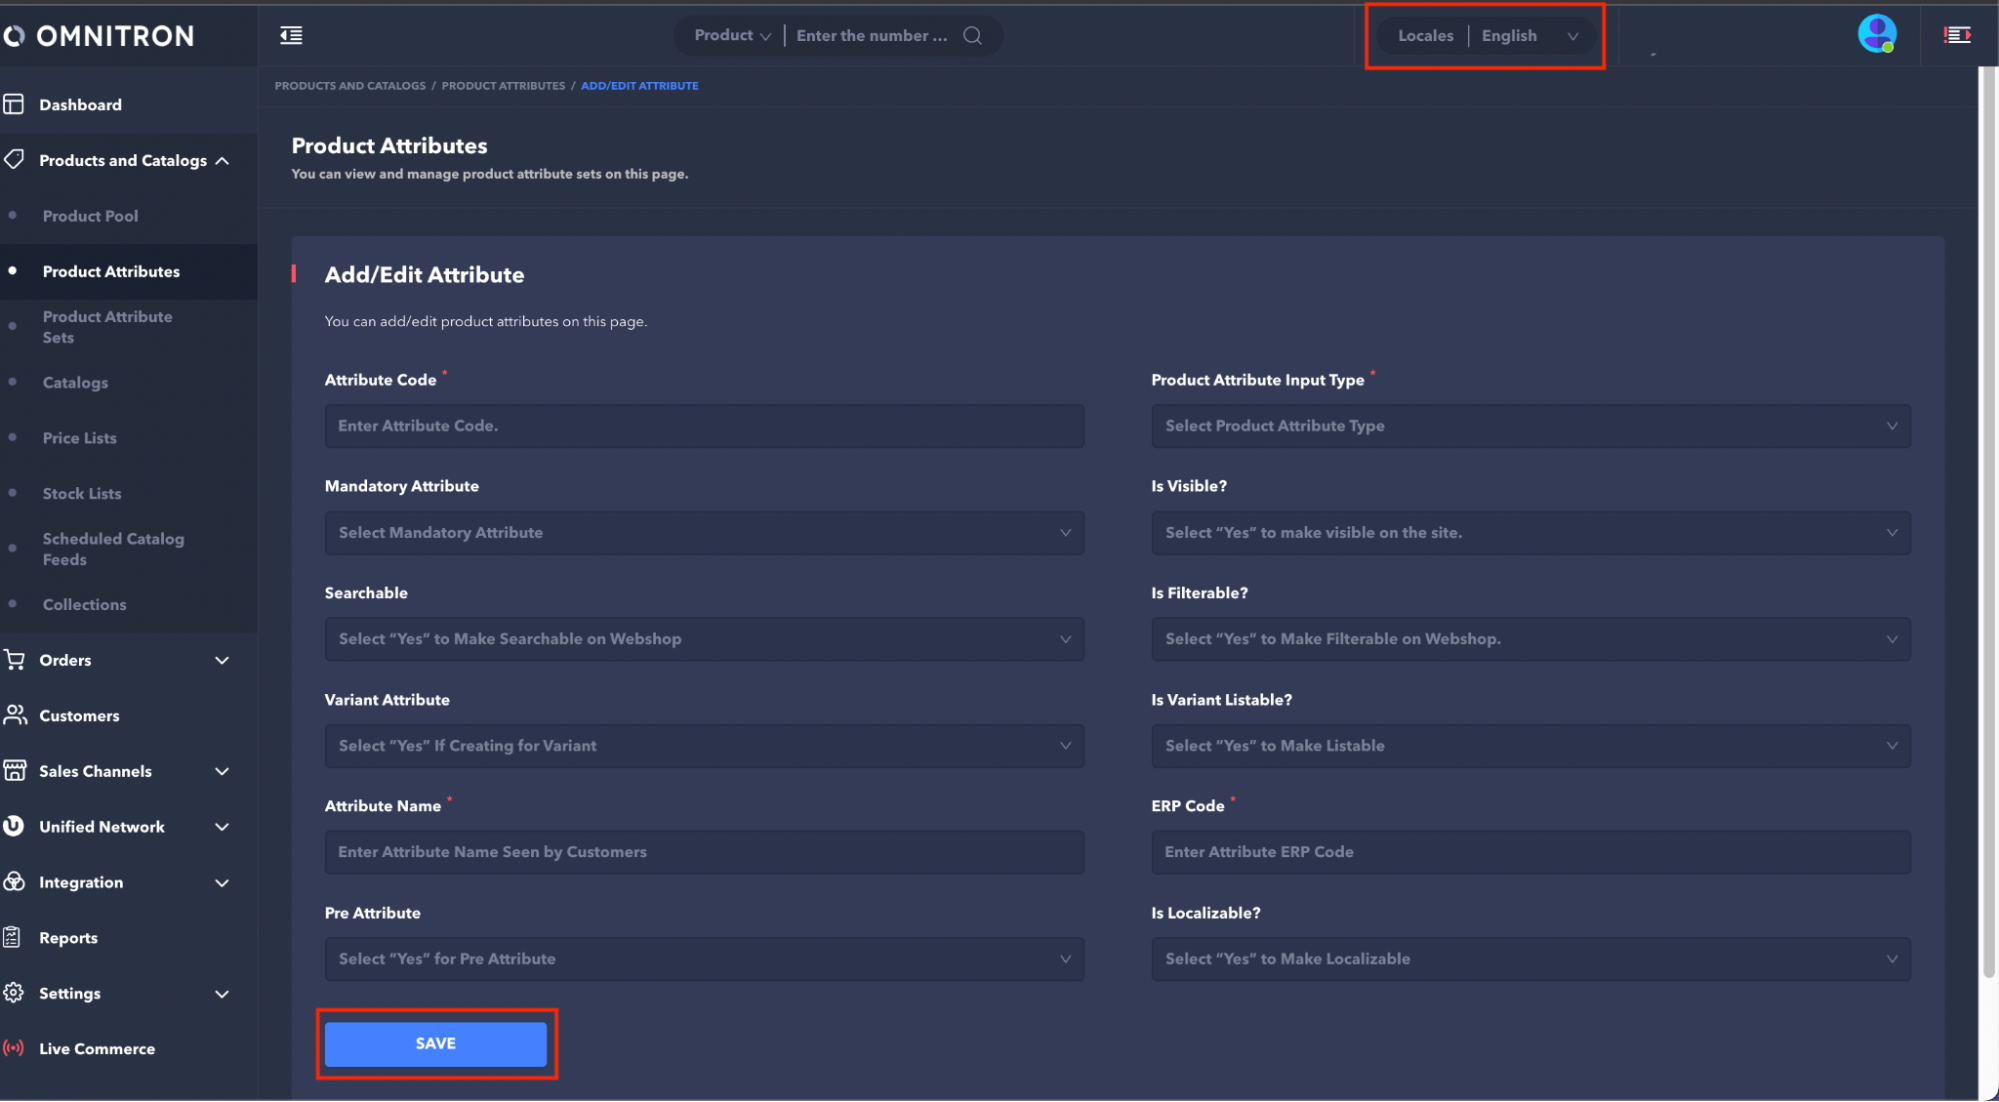Click the search magnifier icon
This screenshot has height=1102, width=1999.
(x=972, y=36)
